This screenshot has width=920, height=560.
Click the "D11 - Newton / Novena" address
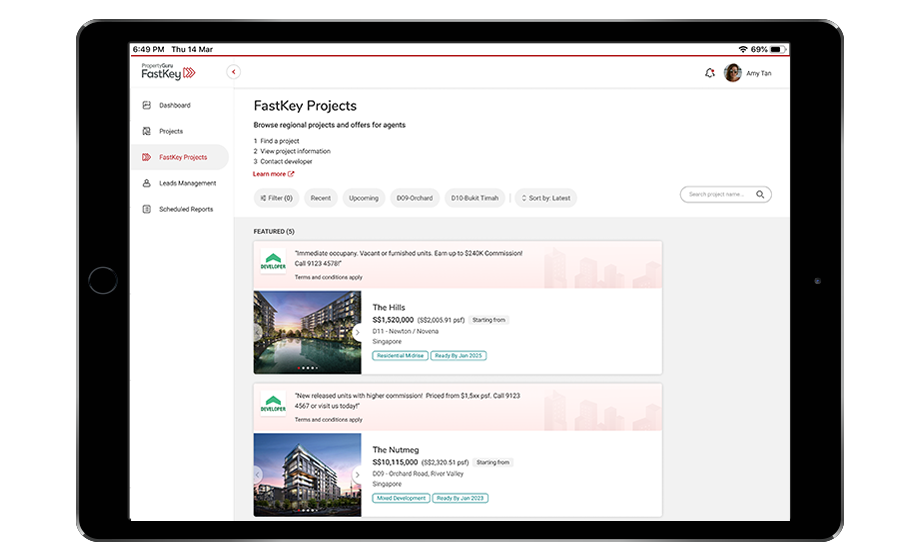(405, 331)
